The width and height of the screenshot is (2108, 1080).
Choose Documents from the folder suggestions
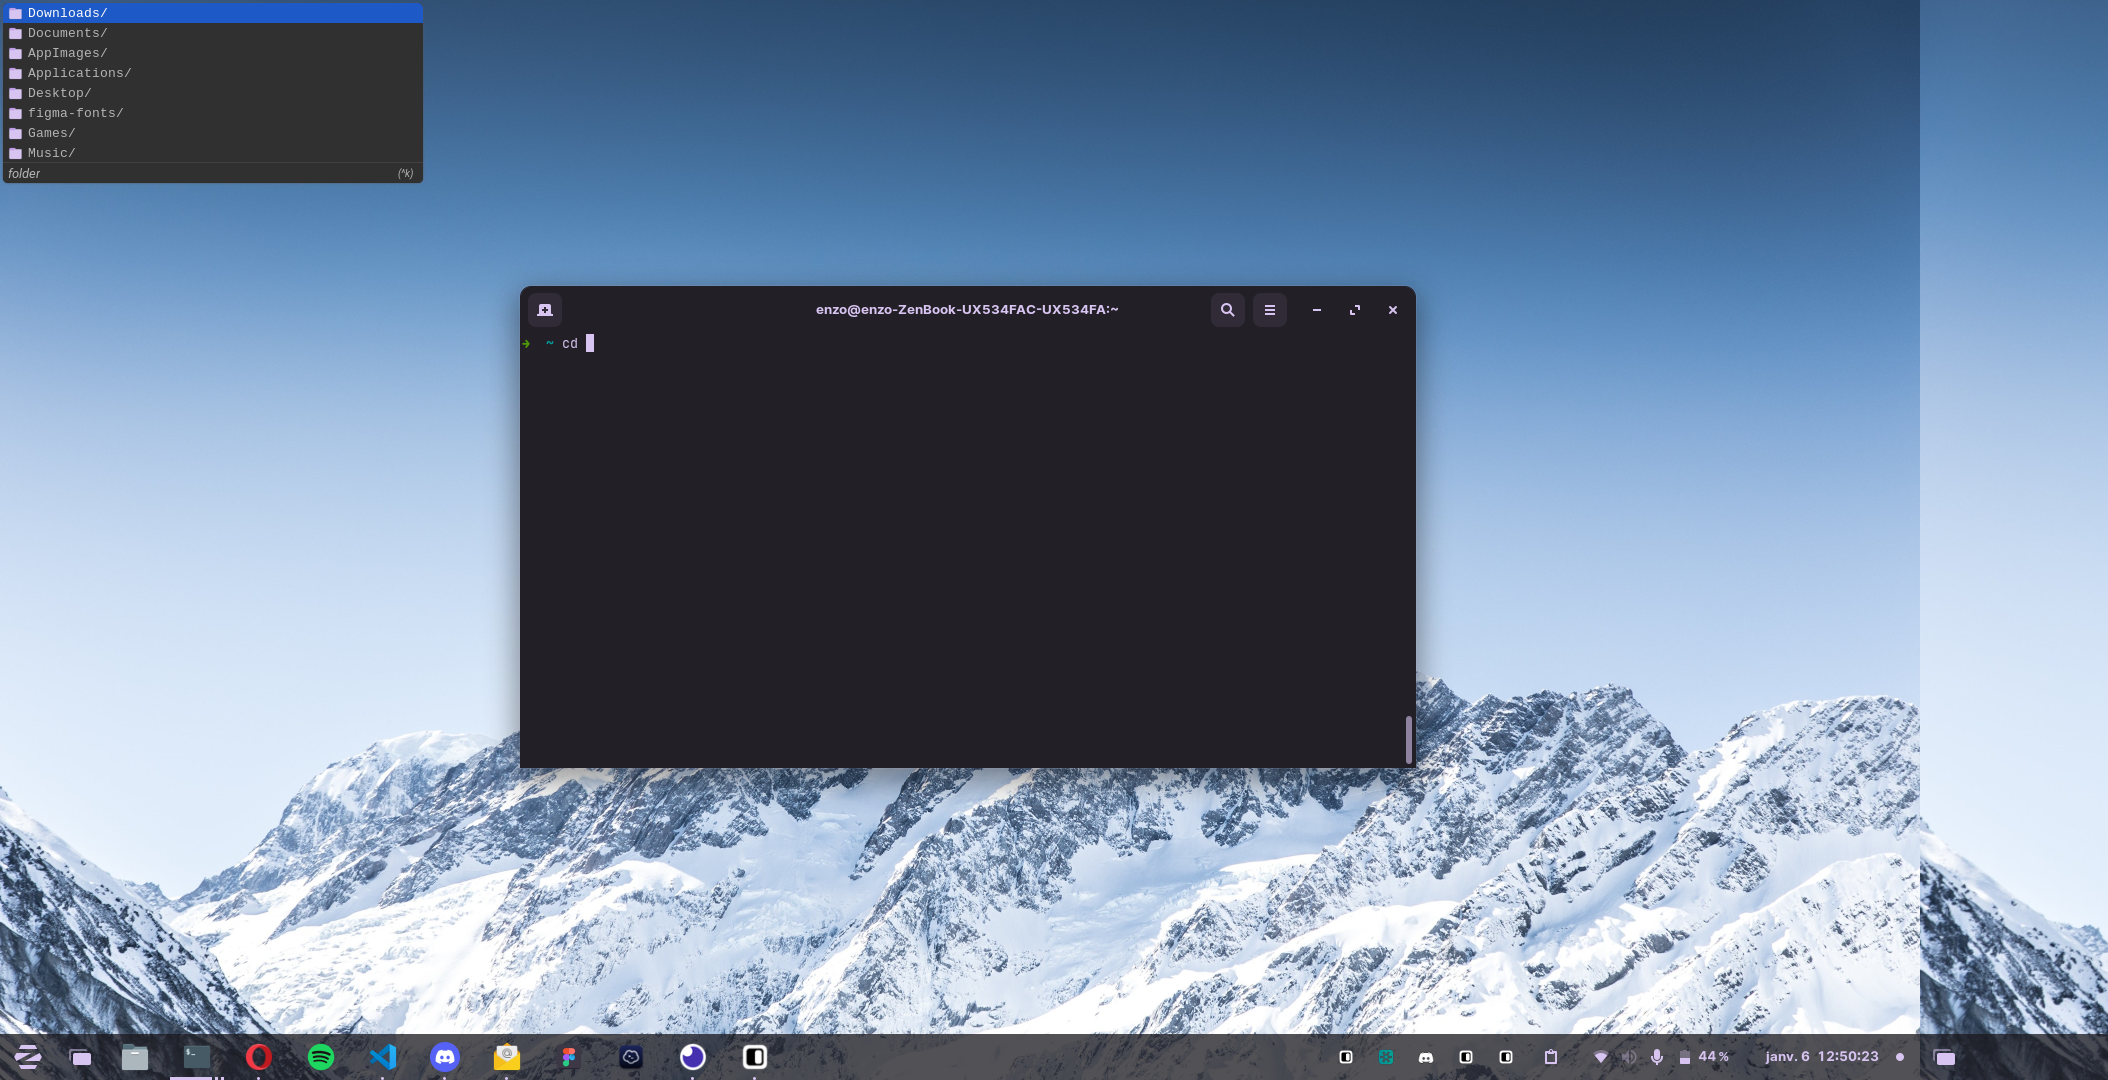coord(67,33)
